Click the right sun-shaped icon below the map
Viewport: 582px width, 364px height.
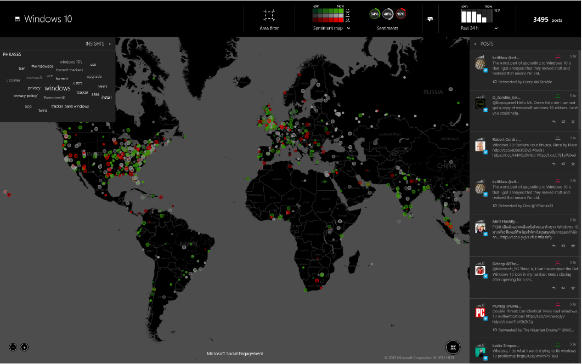click(x=24, y=347)
